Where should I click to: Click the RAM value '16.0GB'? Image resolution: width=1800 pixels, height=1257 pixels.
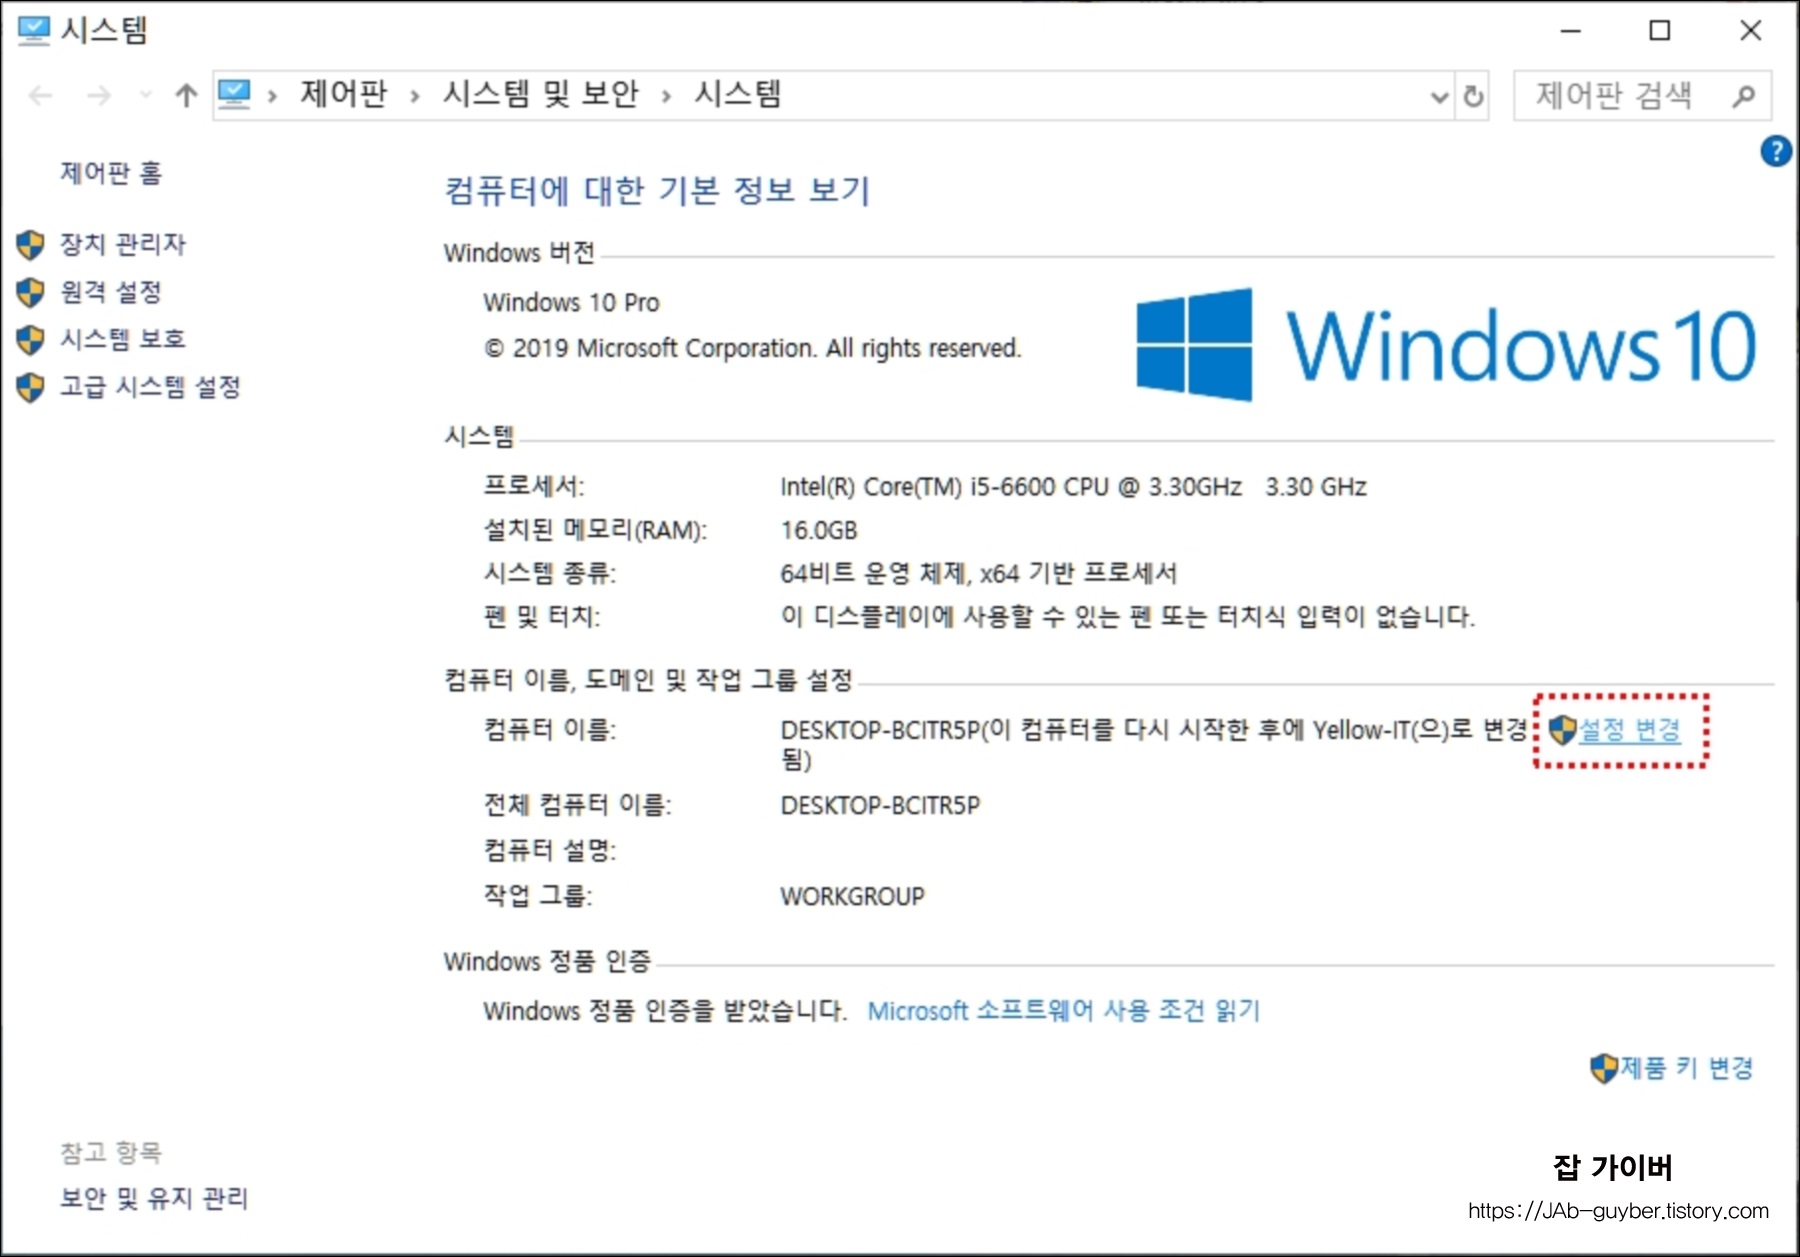click(819, 530)
